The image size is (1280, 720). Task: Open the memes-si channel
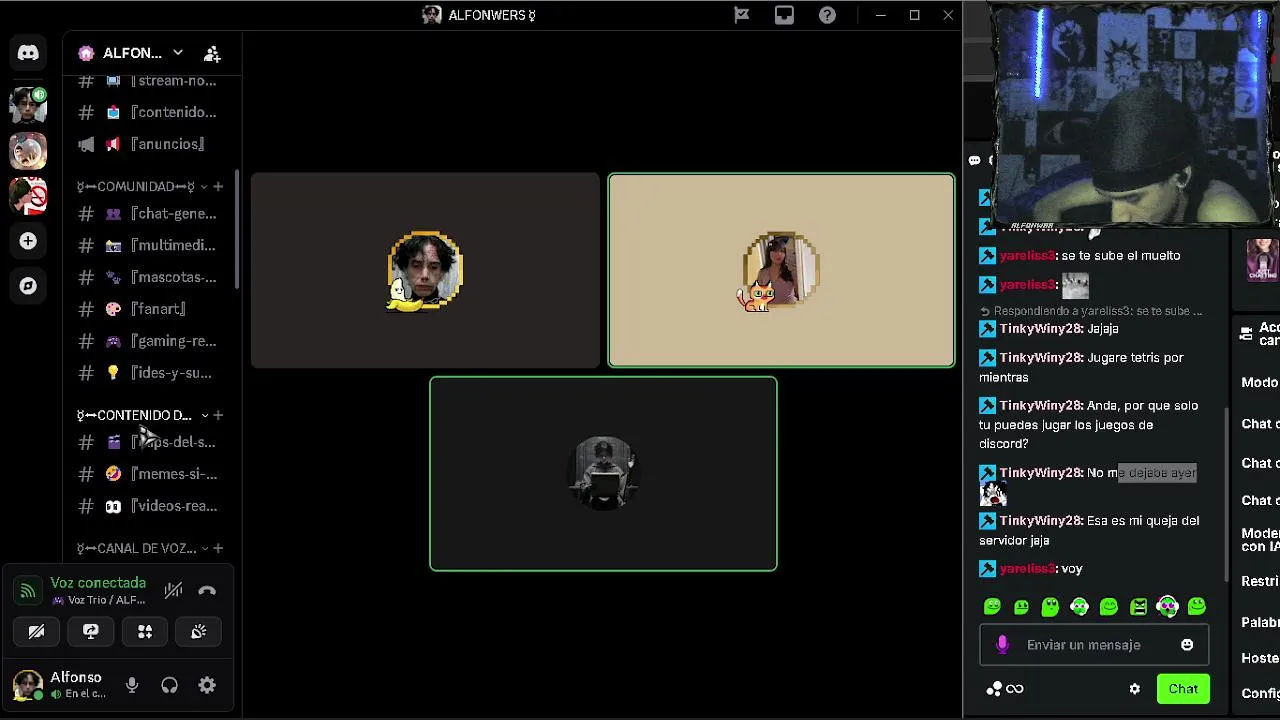tap(150, 474)
